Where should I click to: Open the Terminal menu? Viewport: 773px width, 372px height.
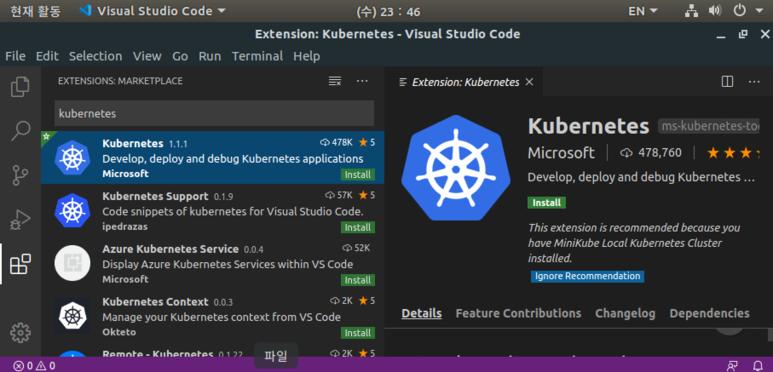point(257,56)
